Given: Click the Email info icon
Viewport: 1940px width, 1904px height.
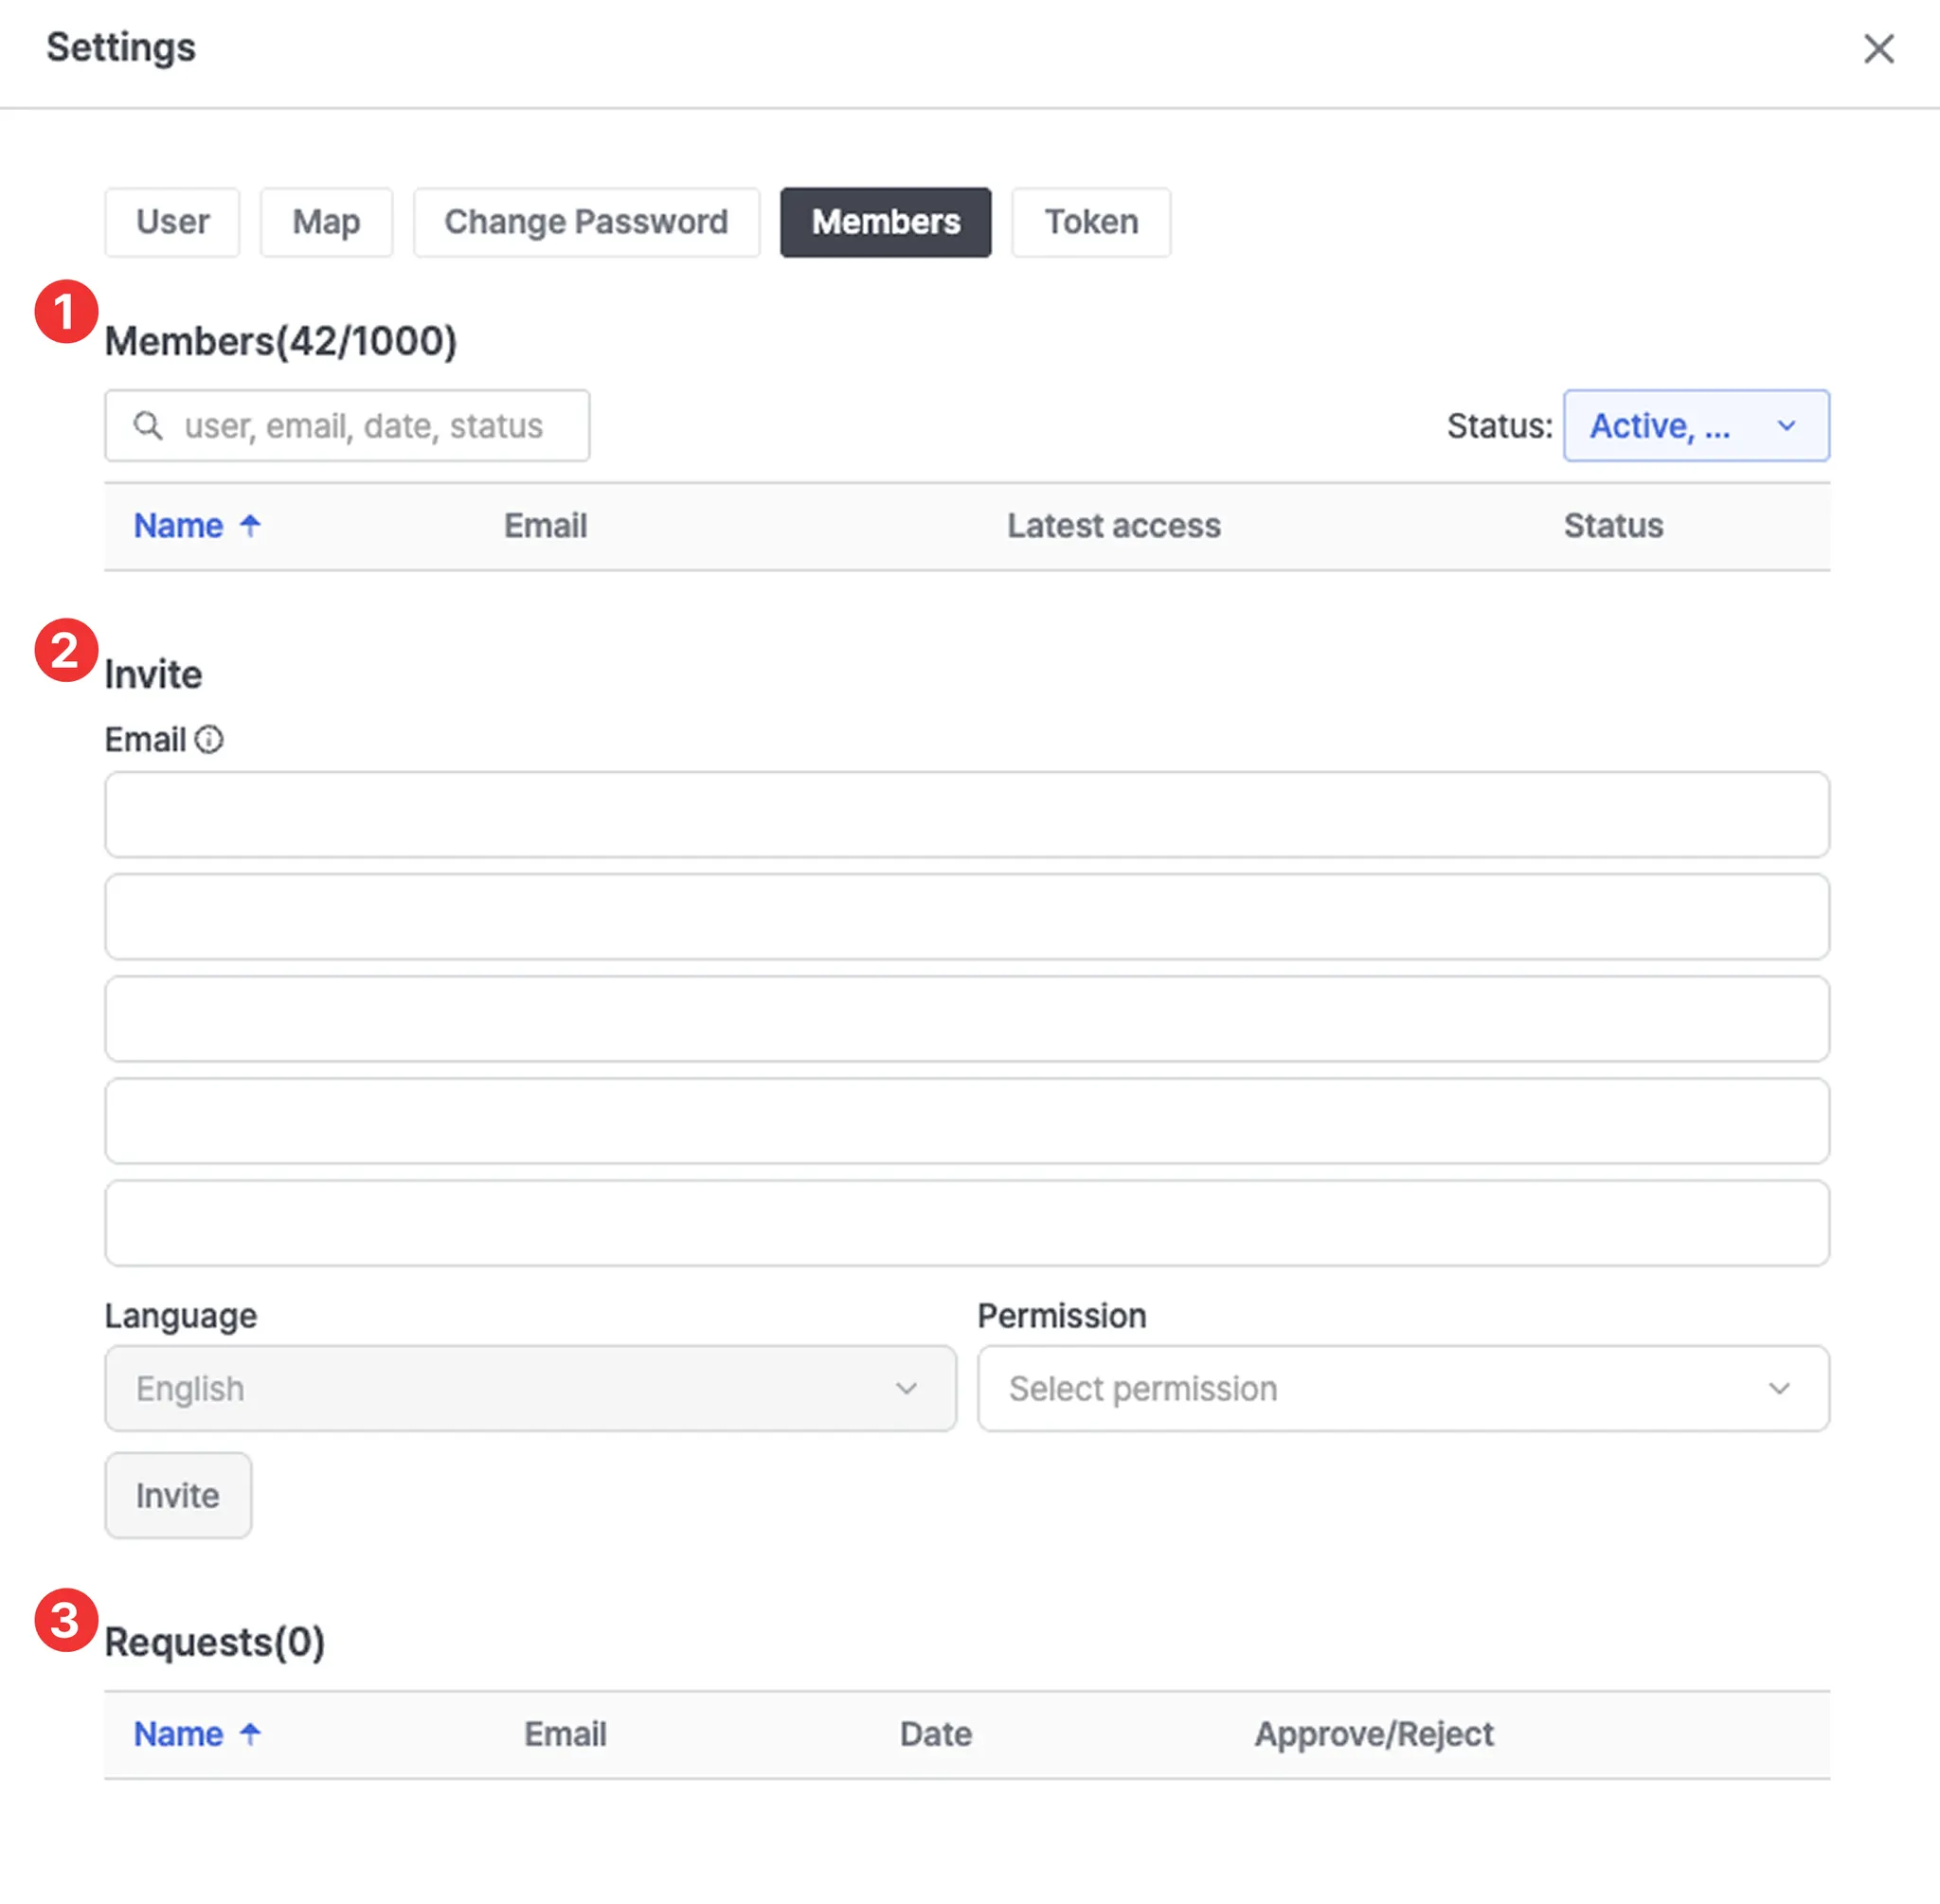Looking at the screenshot, I should pyautogui.click(x=208, y=740).
